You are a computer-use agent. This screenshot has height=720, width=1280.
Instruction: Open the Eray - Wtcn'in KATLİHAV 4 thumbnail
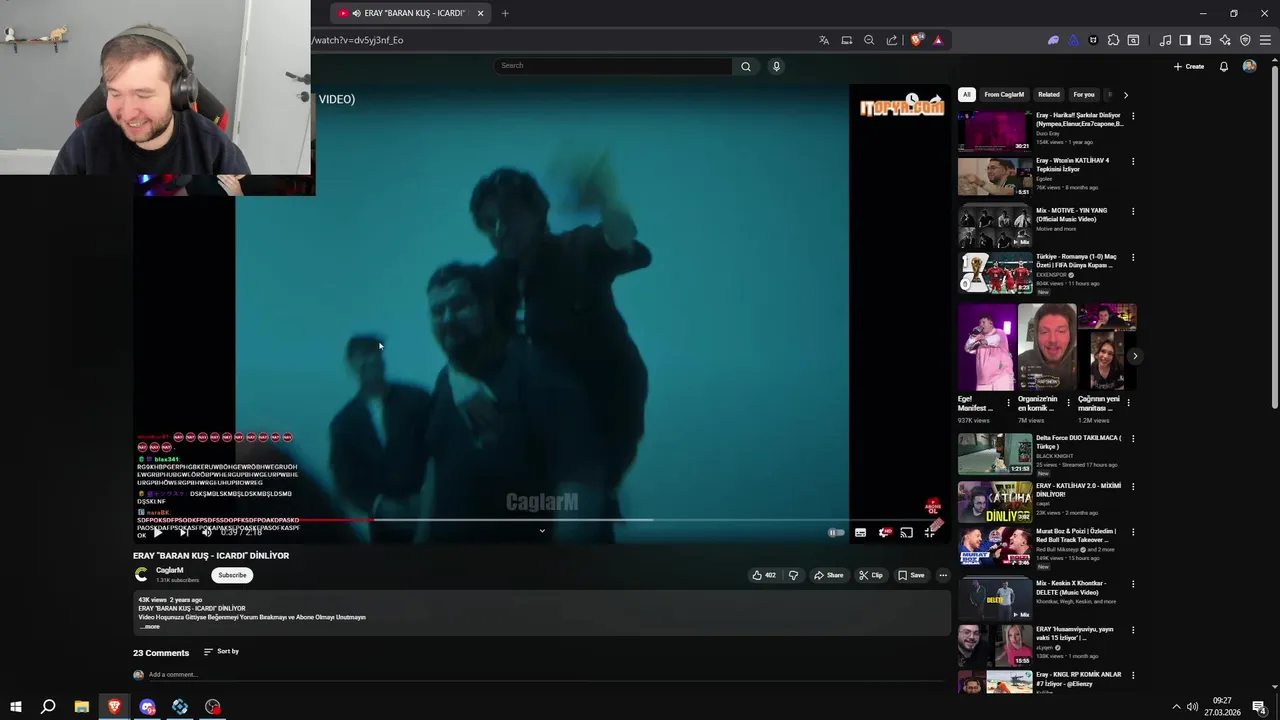point(994,177)
